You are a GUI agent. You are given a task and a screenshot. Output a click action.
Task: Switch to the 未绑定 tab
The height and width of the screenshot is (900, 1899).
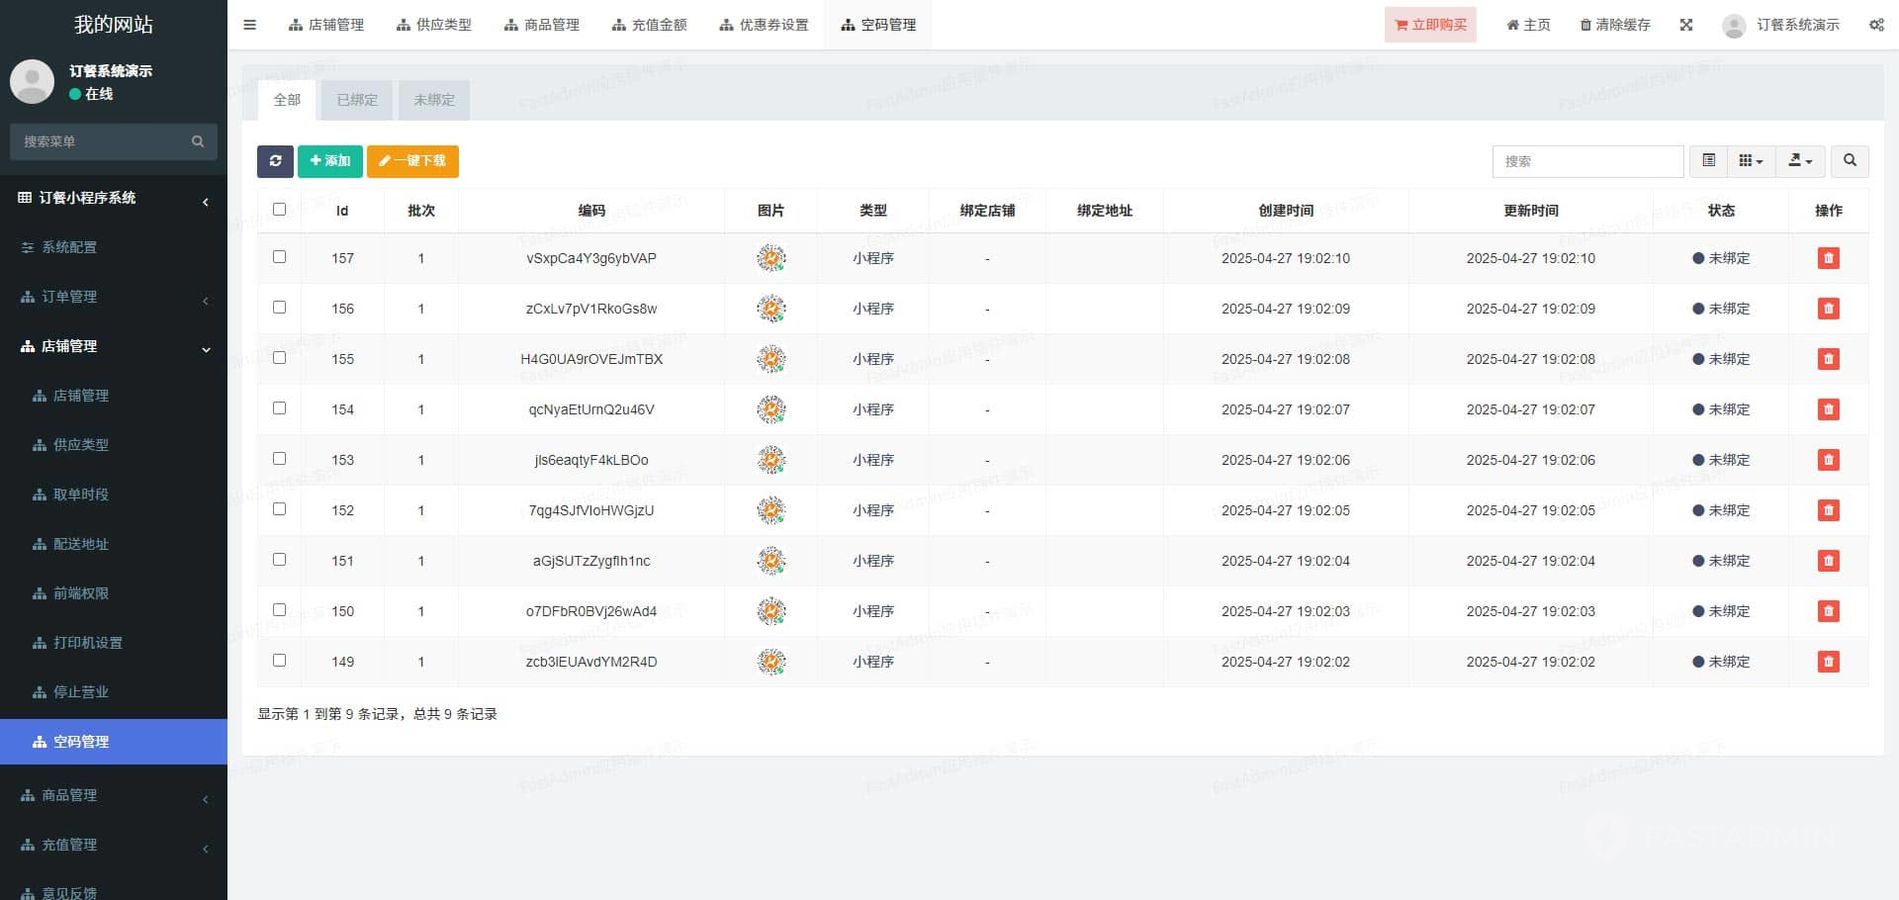click(x=434, y=100)
